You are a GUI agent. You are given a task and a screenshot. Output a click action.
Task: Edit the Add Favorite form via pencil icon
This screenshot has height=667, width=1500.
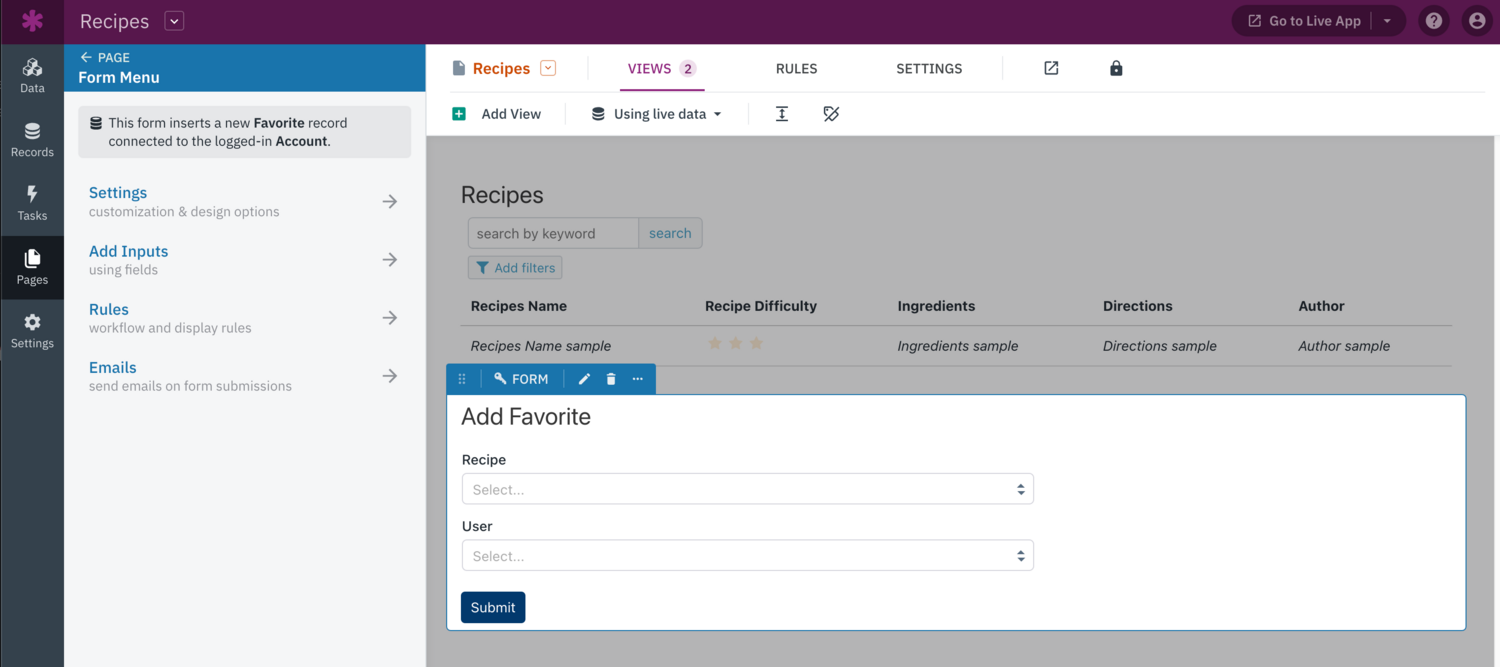pyautogui.click(x=584, y=378)
